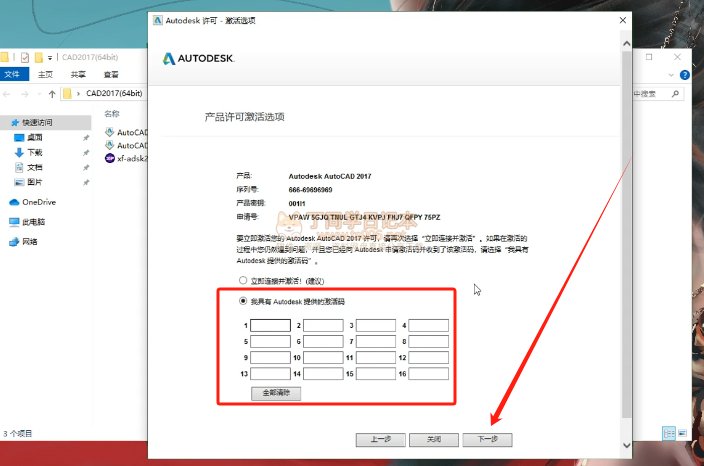
Task: Click the Explorer back navigation arrow
Action: pos(6,94)
